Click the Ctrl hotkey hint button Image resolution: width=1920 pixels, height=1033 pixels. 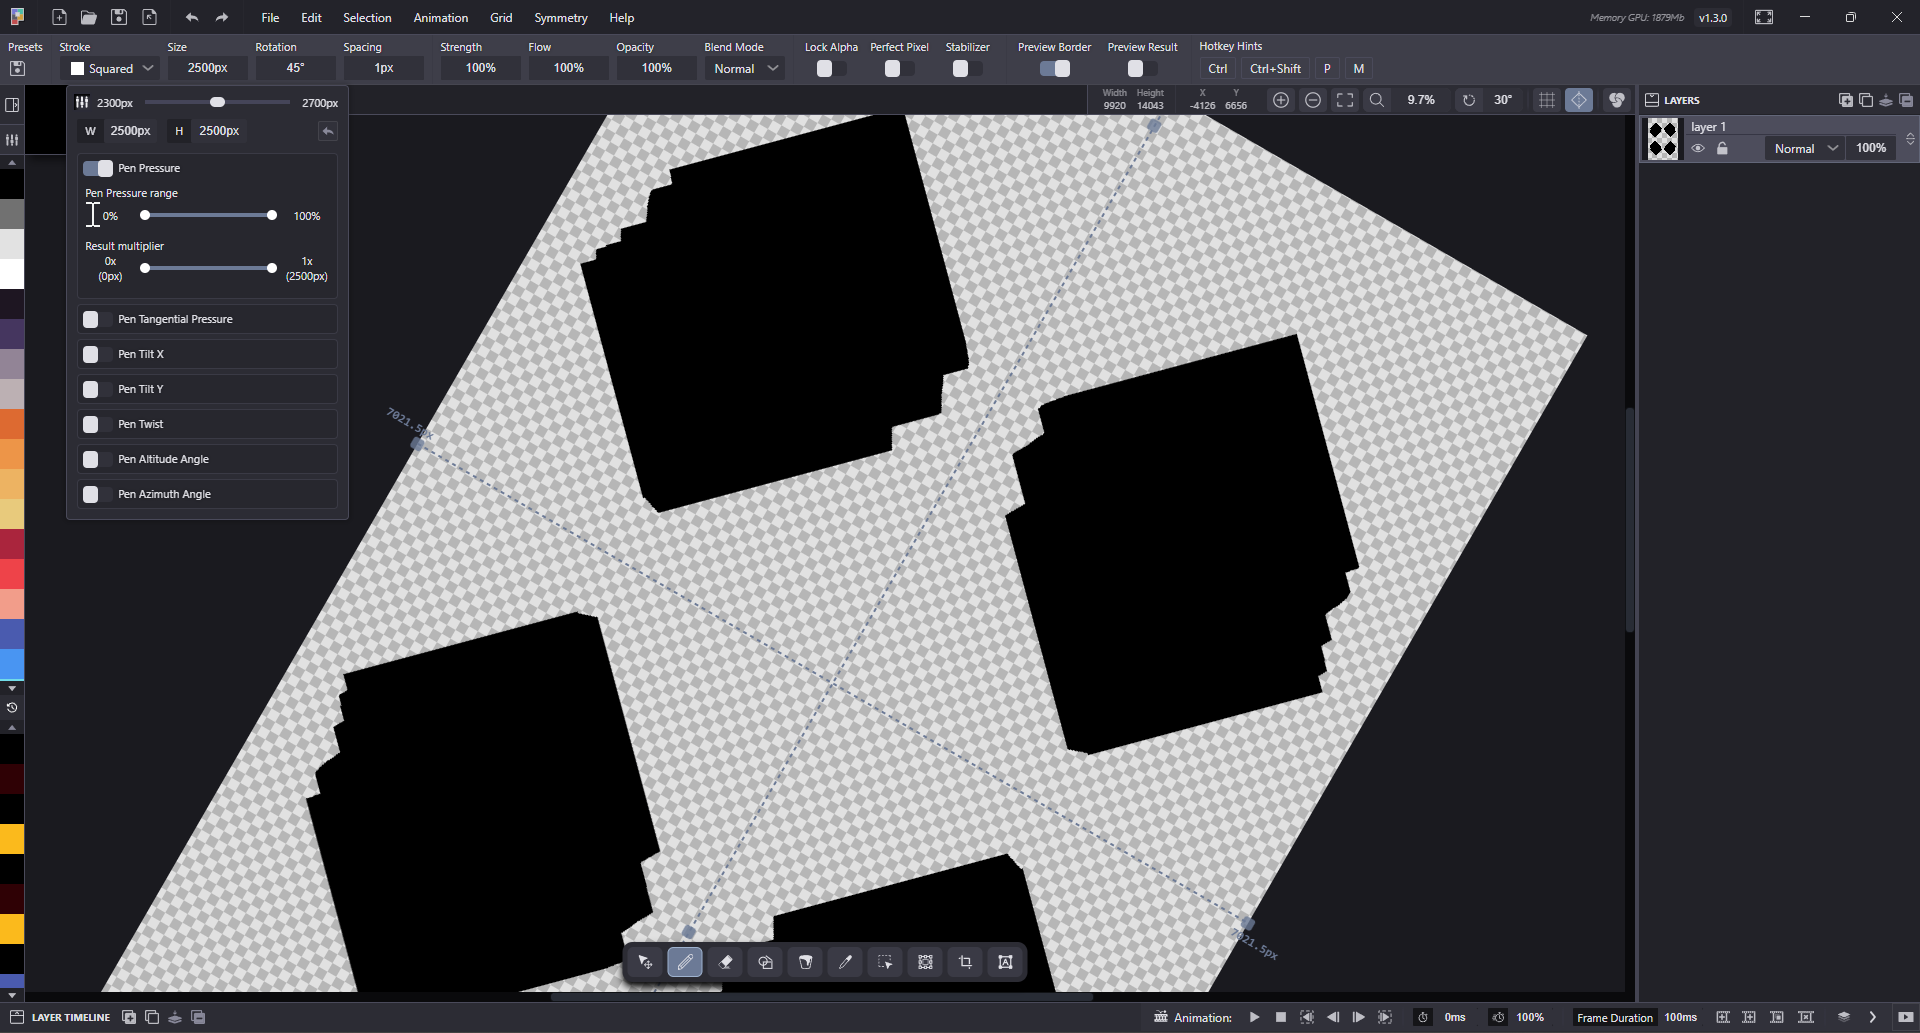[x=1217, y=69]
